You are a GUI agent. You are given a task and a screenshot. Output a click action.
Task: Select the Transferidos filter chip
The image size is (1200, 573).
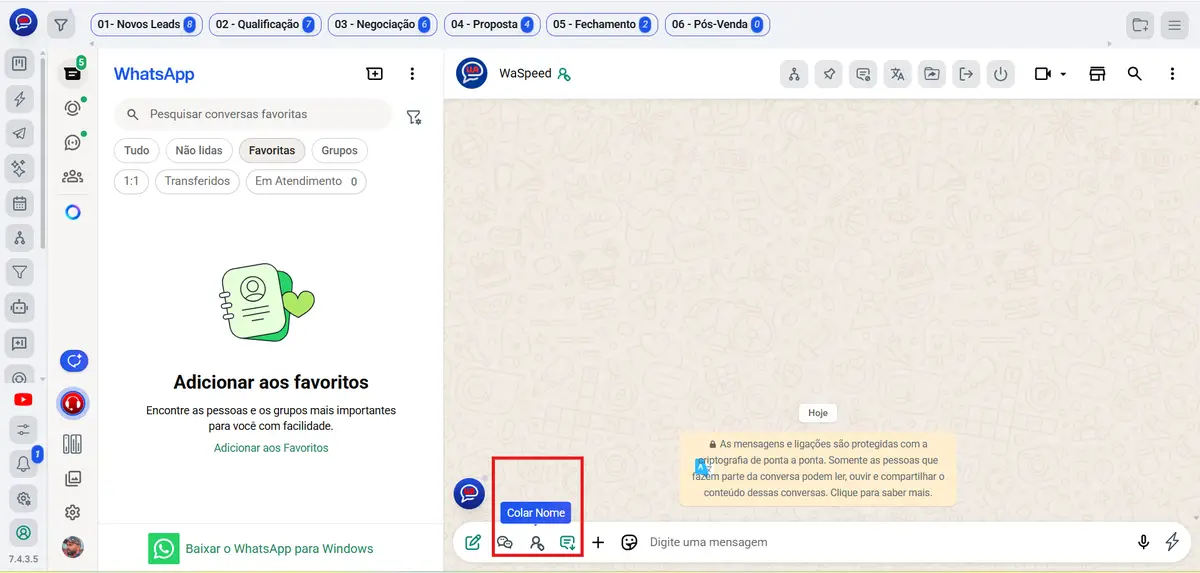(x=197, y=182)
